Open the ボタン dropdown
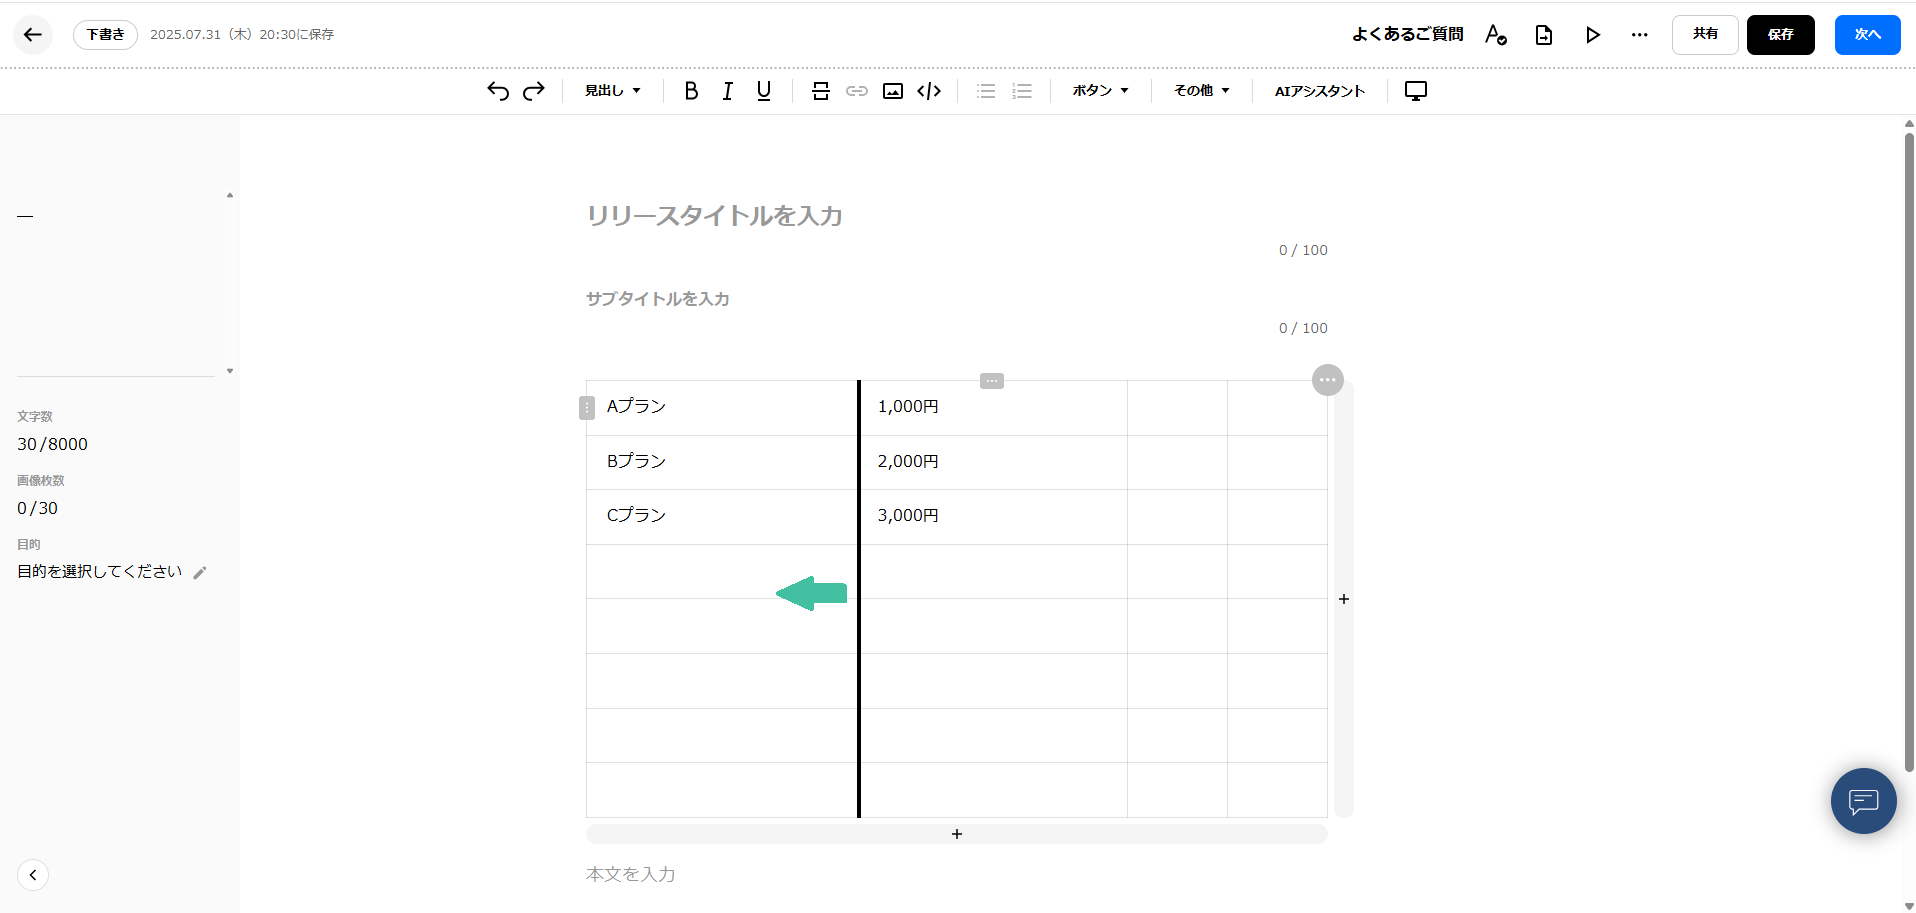 pos(1098,90)
